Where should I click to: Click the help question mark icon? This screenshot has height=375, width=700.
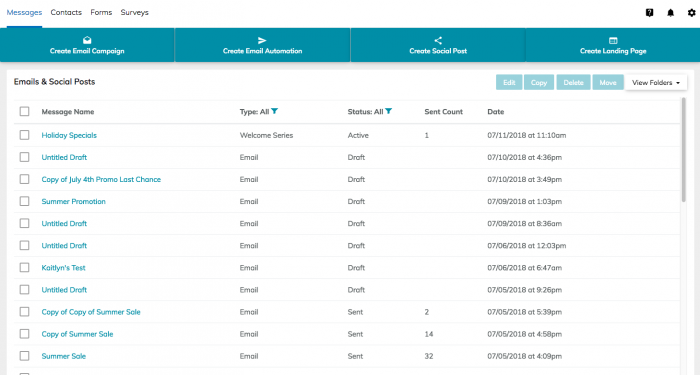[x=650, y=12]
